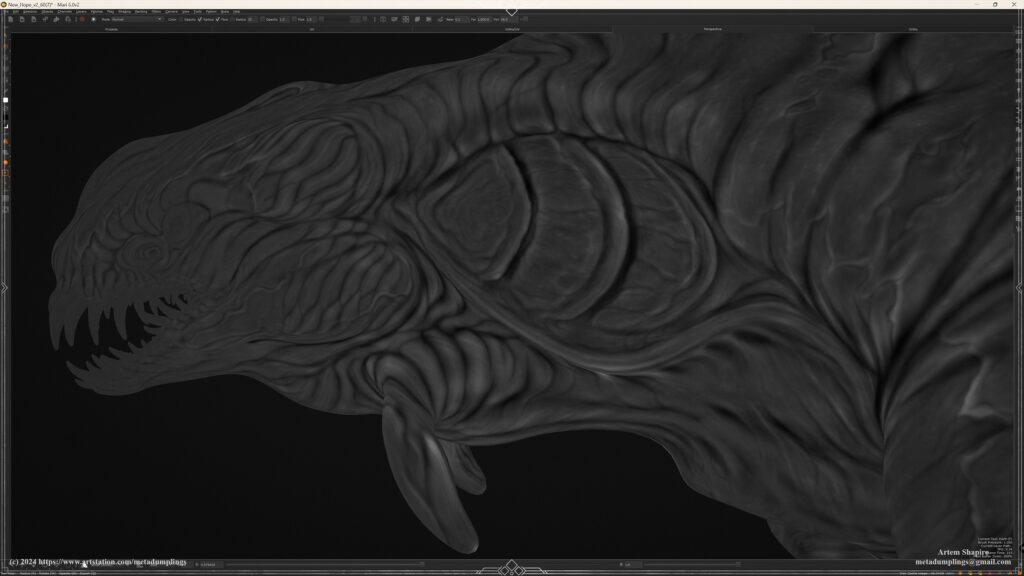This screenshot has height=576, width=1024.
Task: Switch to the Perspective view tab
Action: click(712, 29)
